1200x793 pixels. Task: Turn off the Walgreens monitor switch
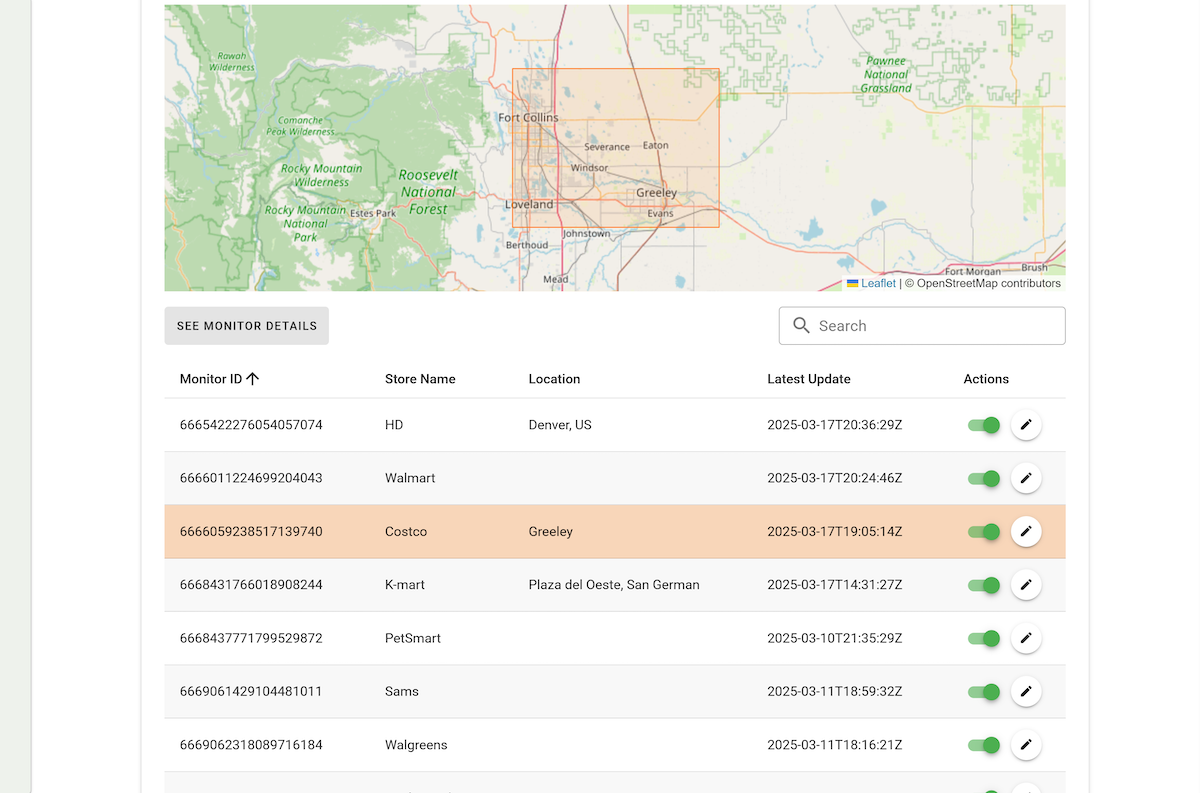(984, 745)
